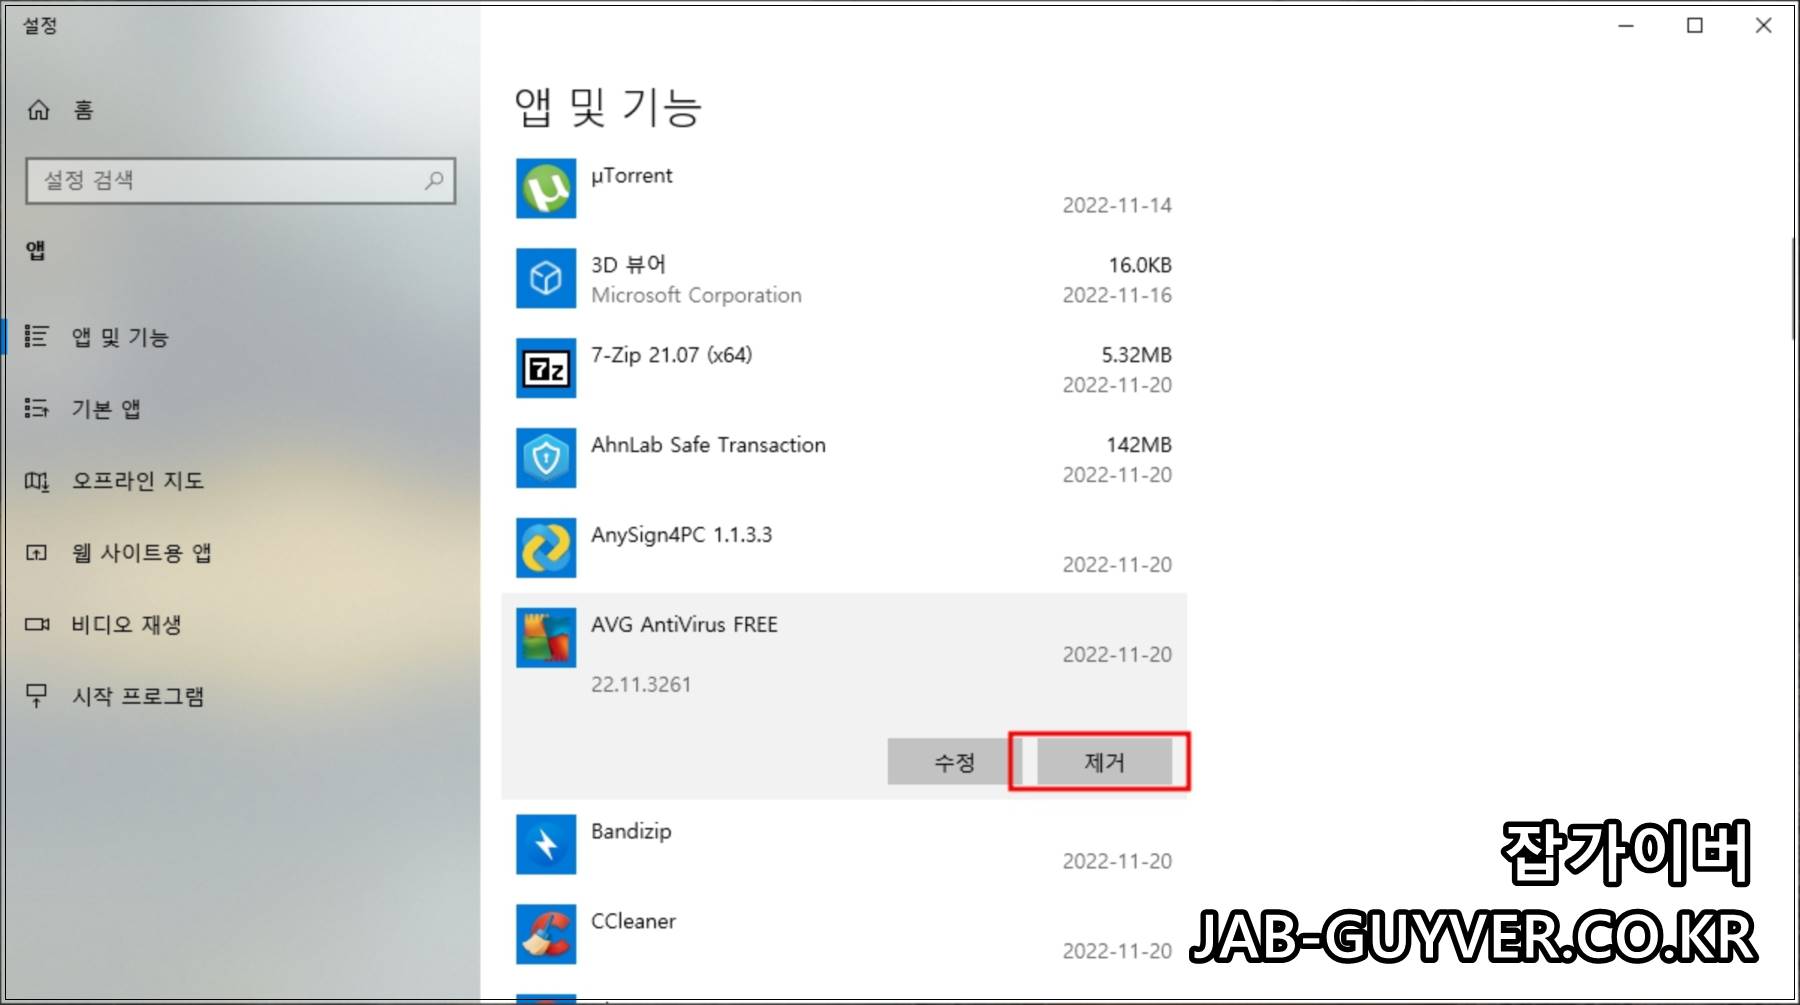
Task: Select AnySign4PC 1.1.3.3 entry name
Action: [681, 535]
